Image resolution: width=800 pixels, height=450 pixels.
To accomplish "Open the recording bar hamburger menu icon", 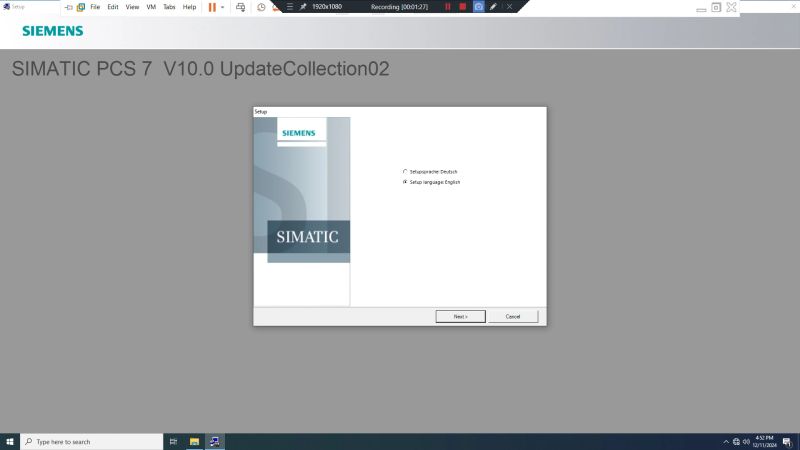I will pos(290,7).
